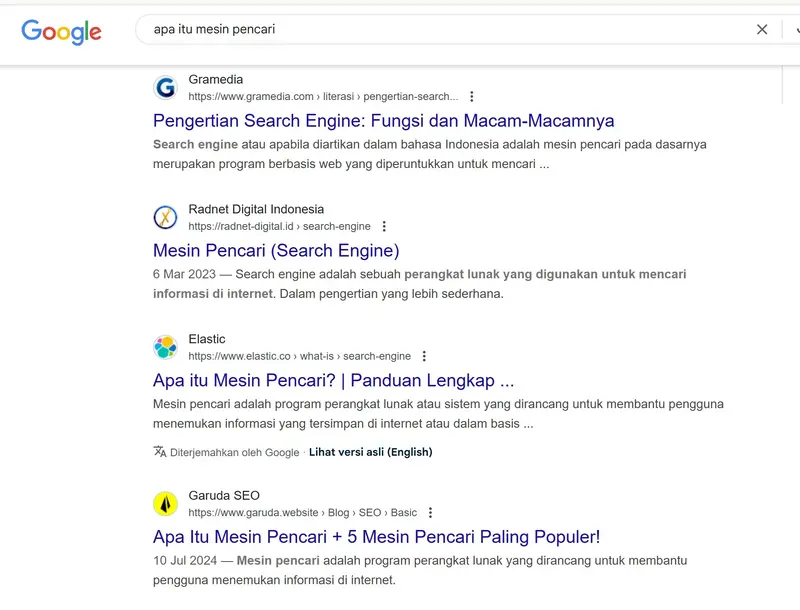This screenshot has width=800, height=610.
Task: Open three-dot menu for Garuda SEO result
Action: click(431, 513)
